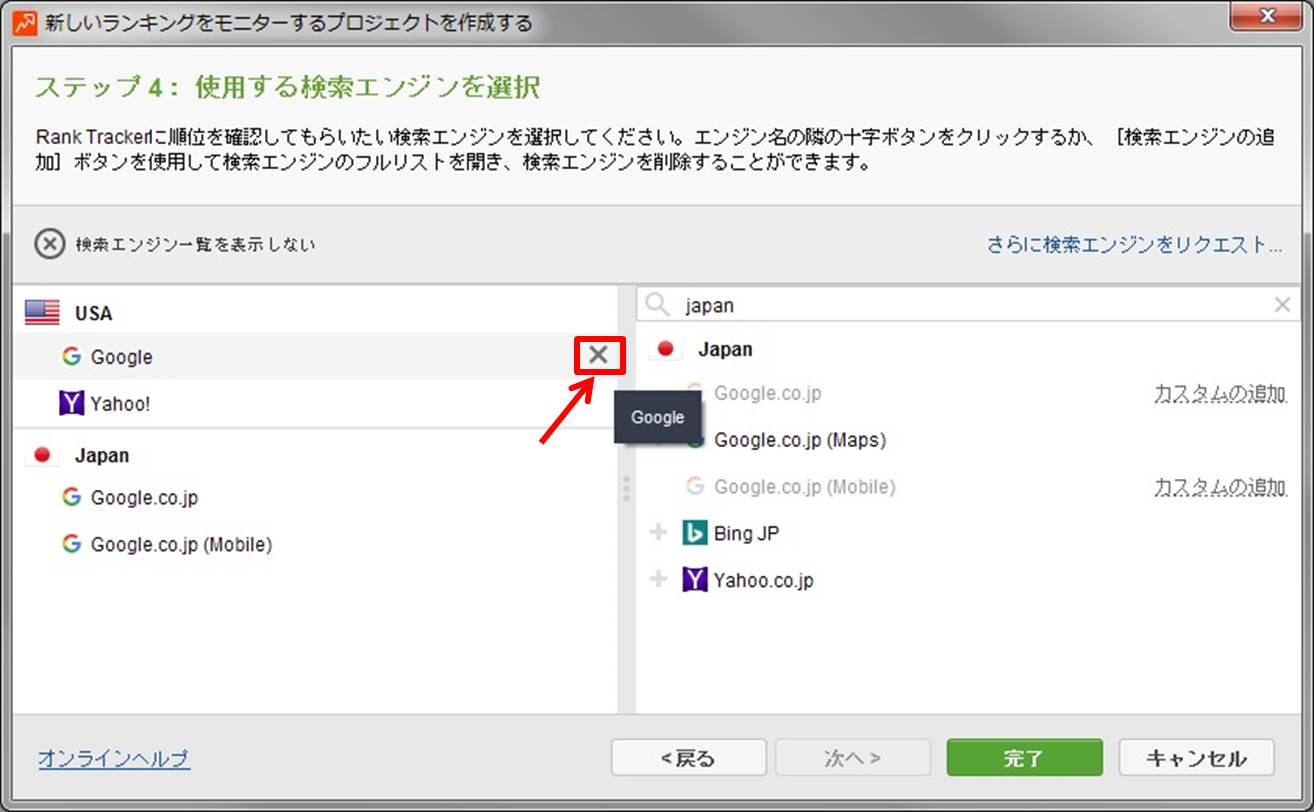Click the Japan header in the search results

coord(725,349)
